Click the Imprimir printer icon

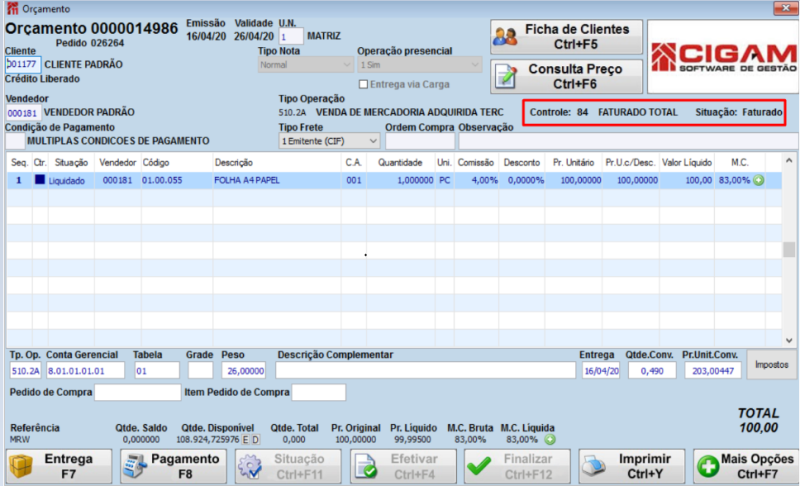click(594, 466)
